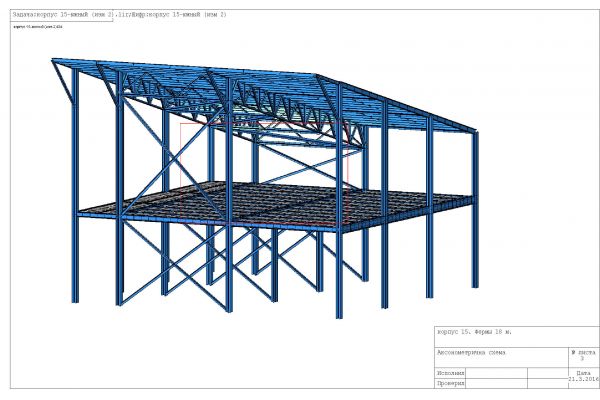Click the 3D steel frame model drawing
This screenshot has height=400, width=600.
(265, 188)
